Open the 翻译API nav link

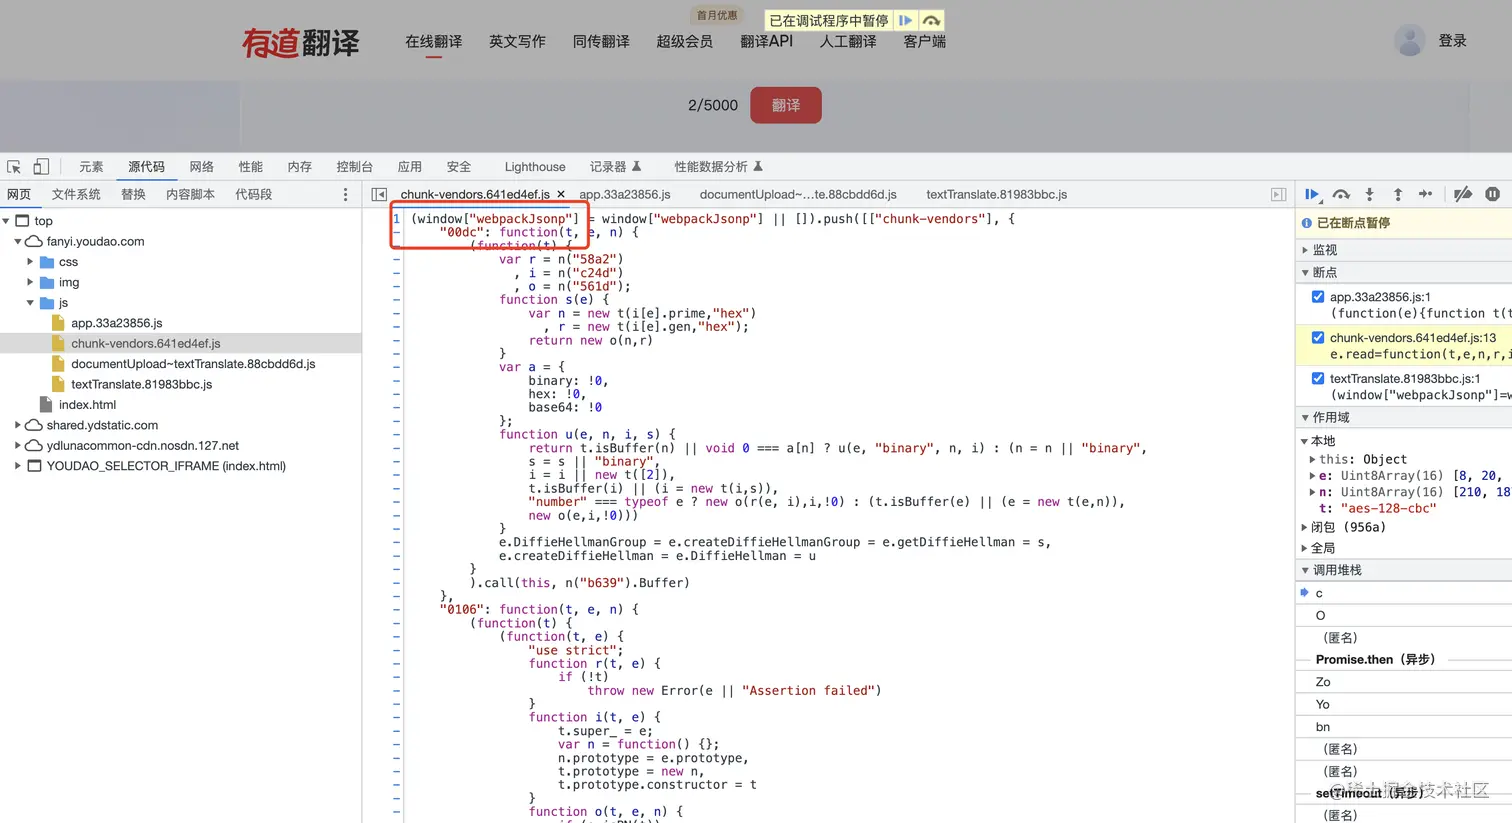(766, 41)
